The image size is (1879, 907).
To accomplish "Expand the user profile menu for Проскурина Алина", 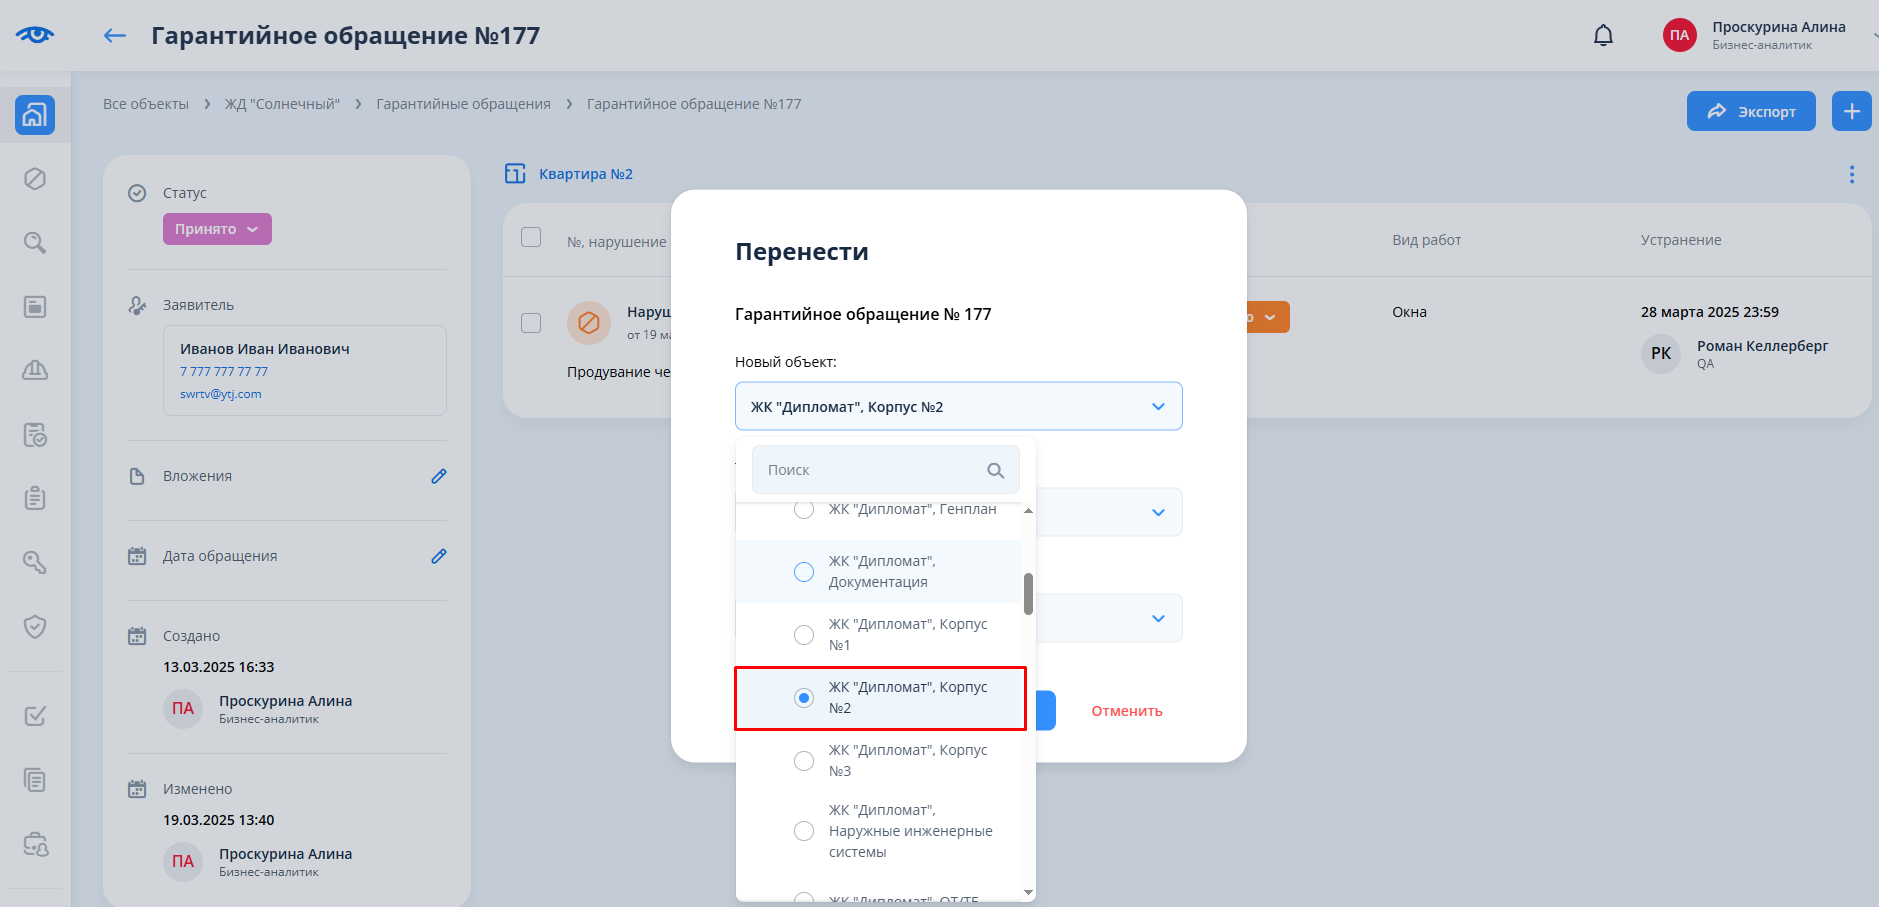I will (1873, 34).
